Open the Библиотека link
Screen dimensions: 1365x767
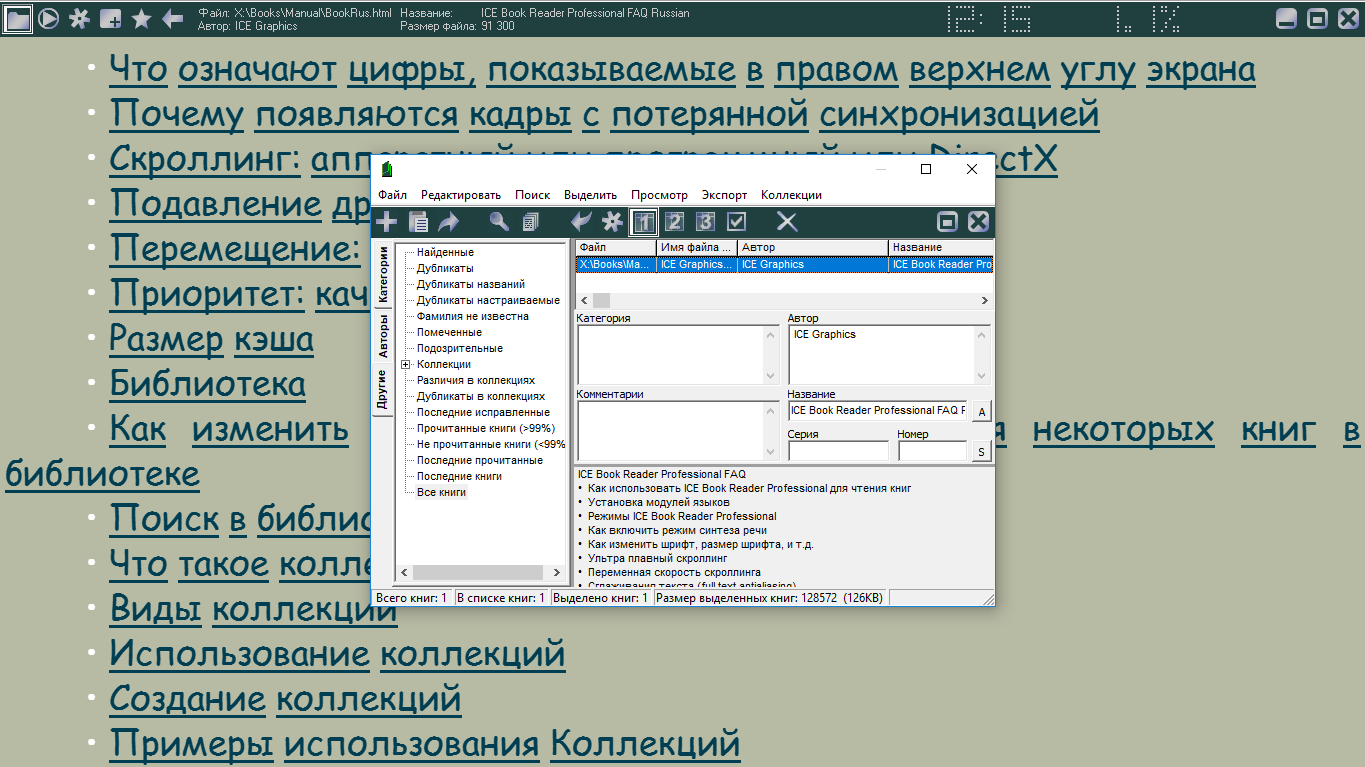[x=207, y=383]
